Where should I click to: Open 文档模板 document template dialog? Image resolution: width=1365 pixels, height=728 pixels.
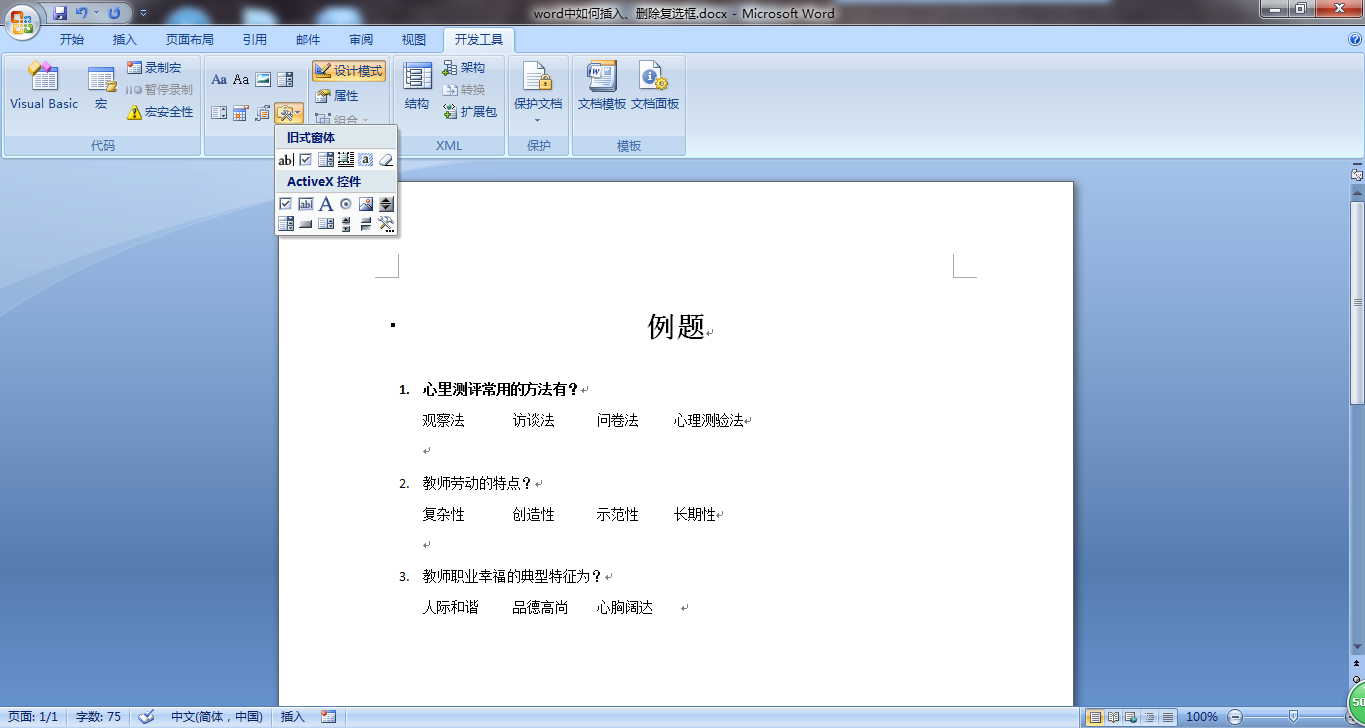pos(601,87)
